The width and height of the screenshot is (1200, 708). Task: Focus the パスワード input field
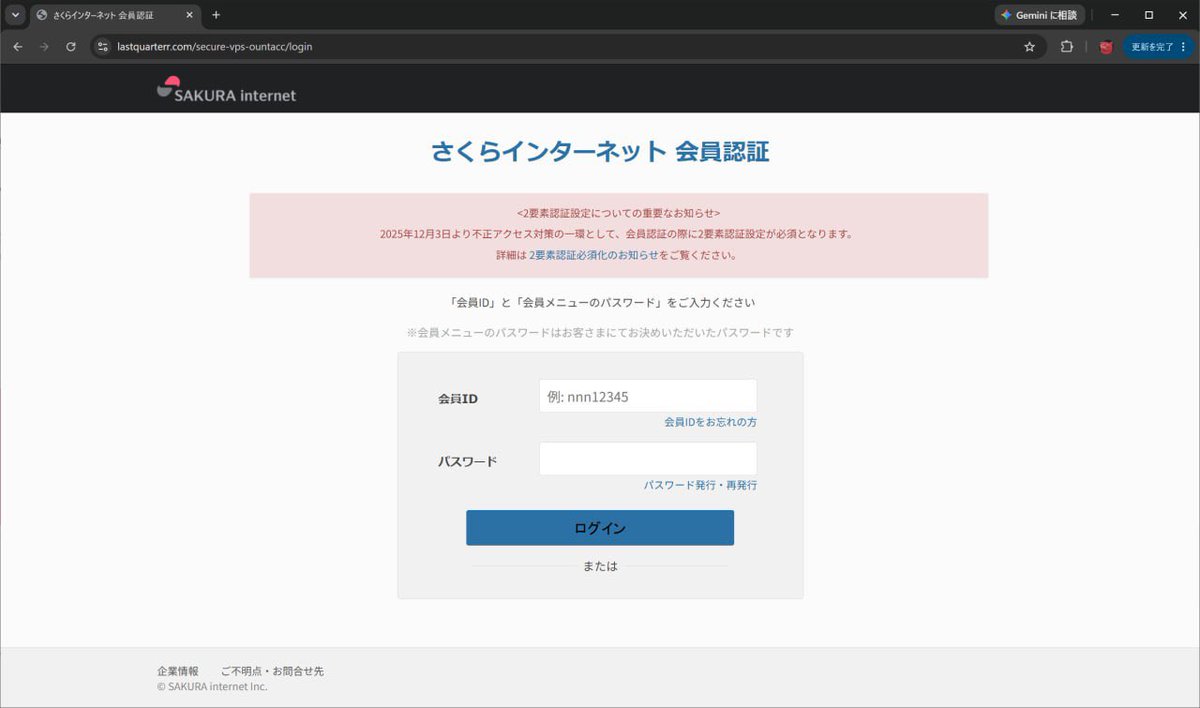[x=648, y=459]
